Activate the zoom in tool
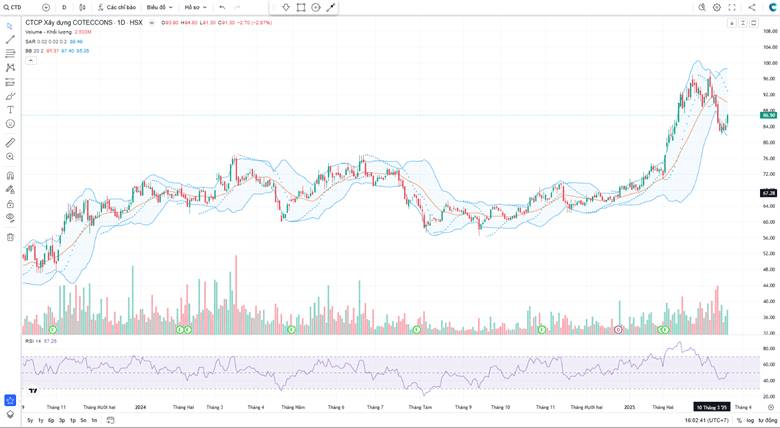Screen dimensions: 780x428 (x=10, y=157)
